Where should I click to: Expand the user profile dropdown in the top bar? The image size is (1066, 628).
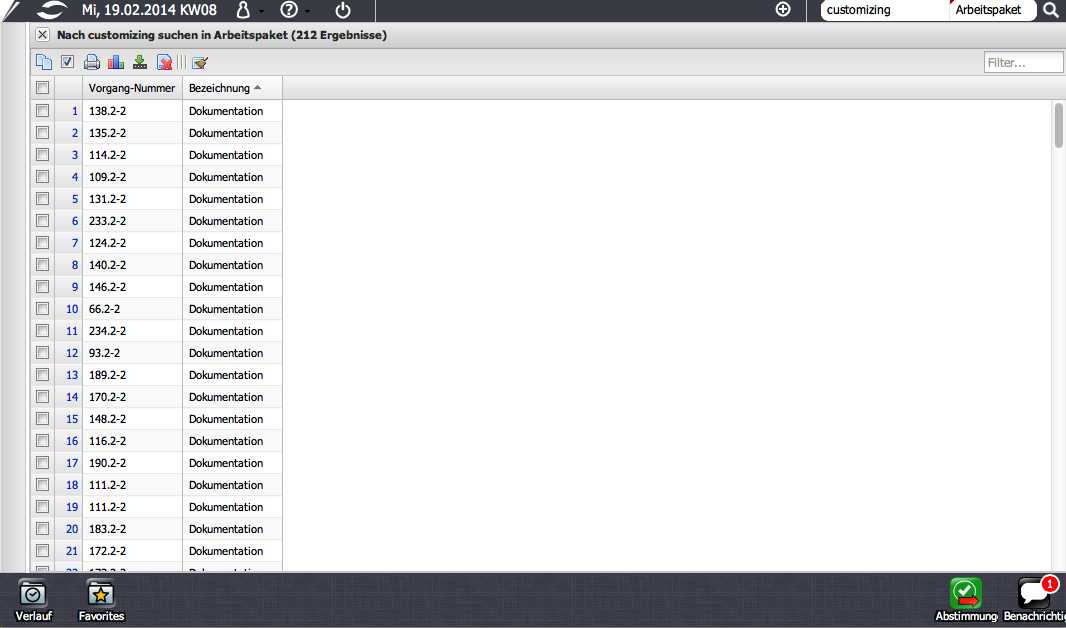[248, 10]
